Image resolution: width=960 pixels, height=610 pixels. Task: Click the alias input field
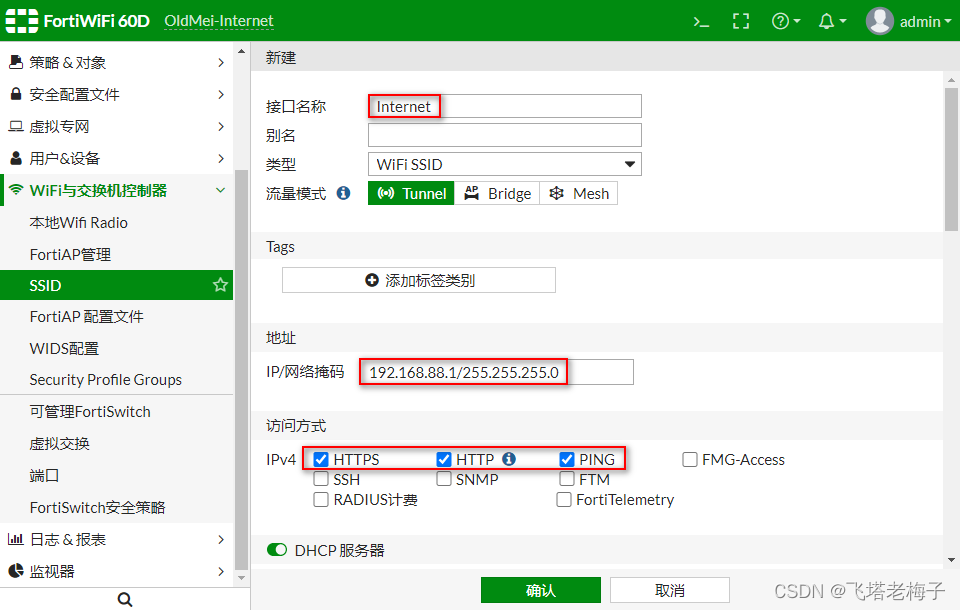(504, 135)
